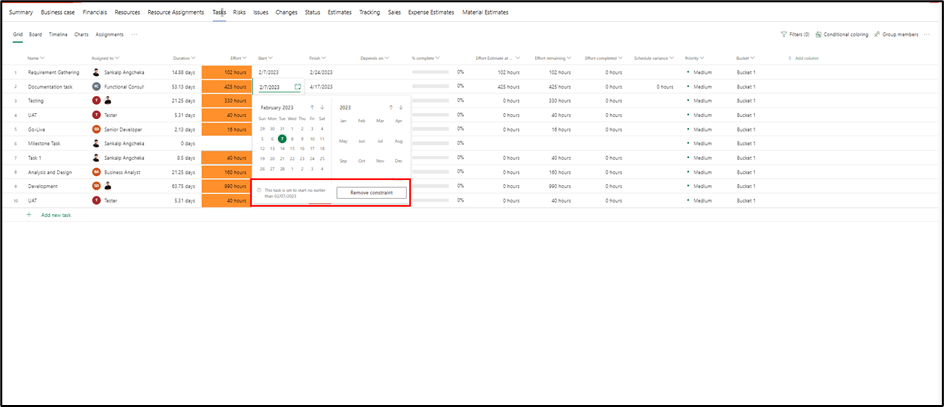
Task: Switch to the Board view tab
Action: [x=35, y=34]
